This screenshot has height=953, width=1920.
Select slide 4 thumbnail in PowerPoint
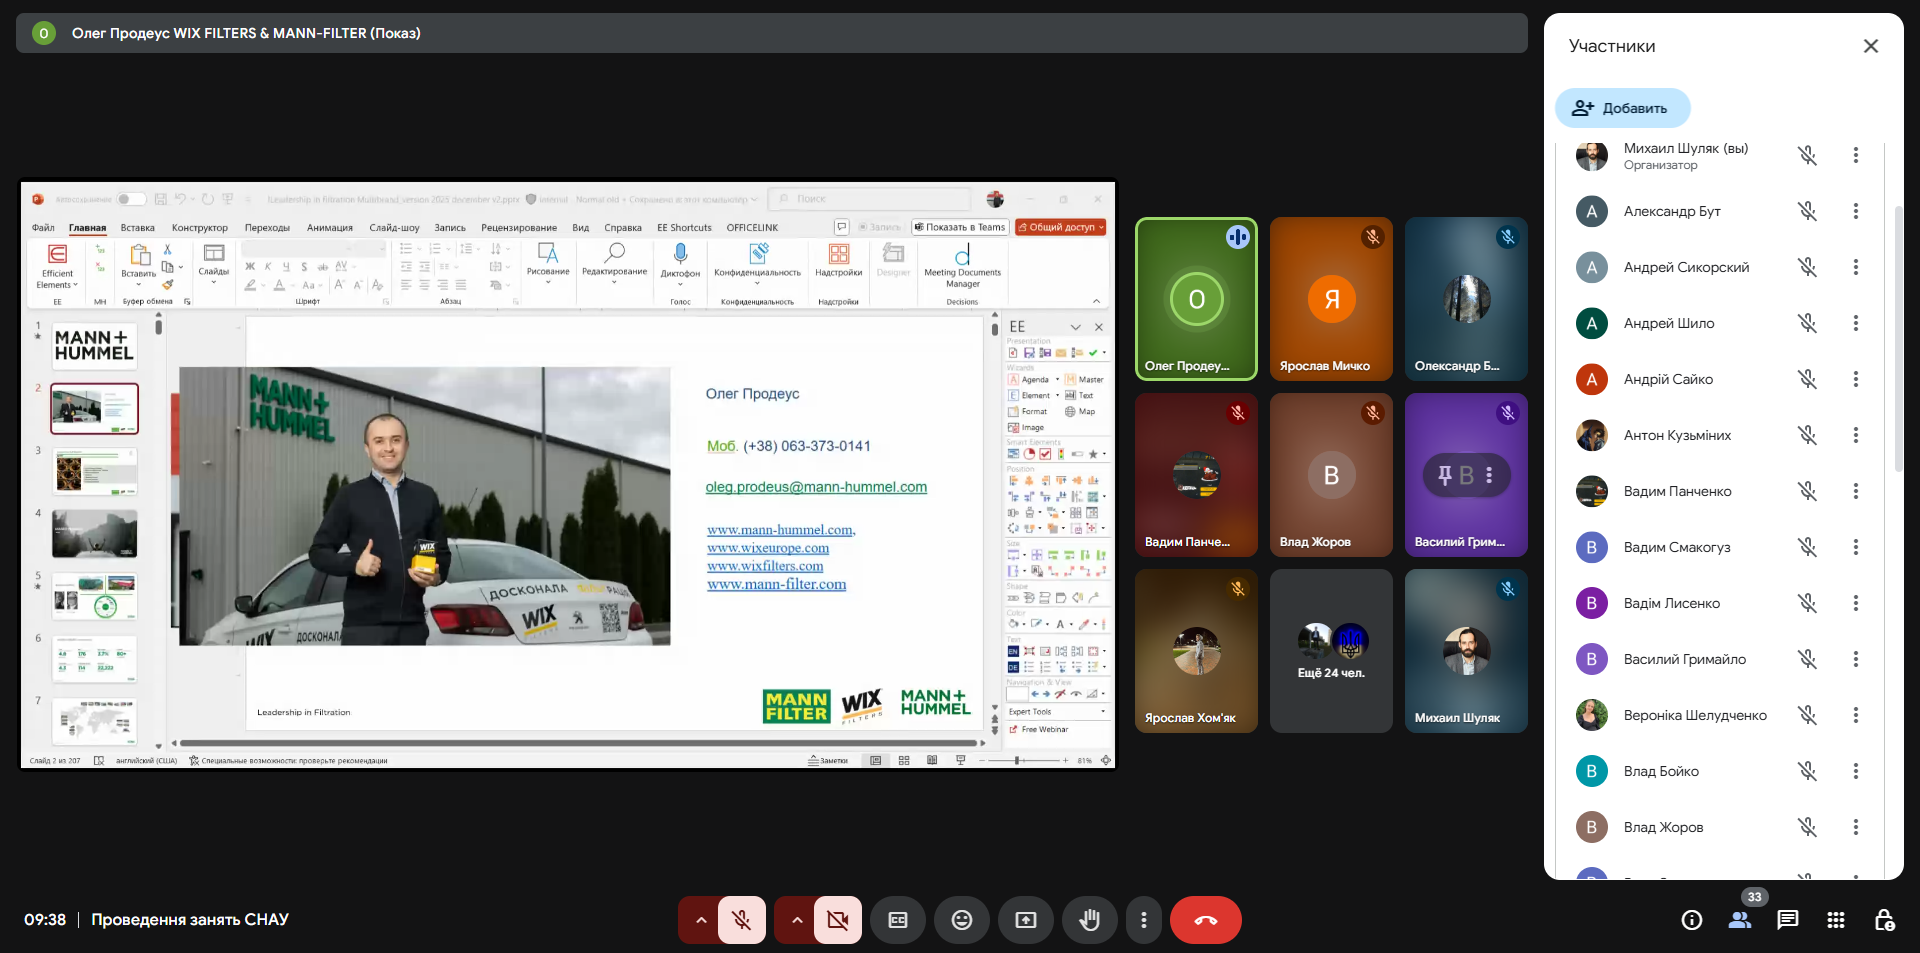(94, 534)
